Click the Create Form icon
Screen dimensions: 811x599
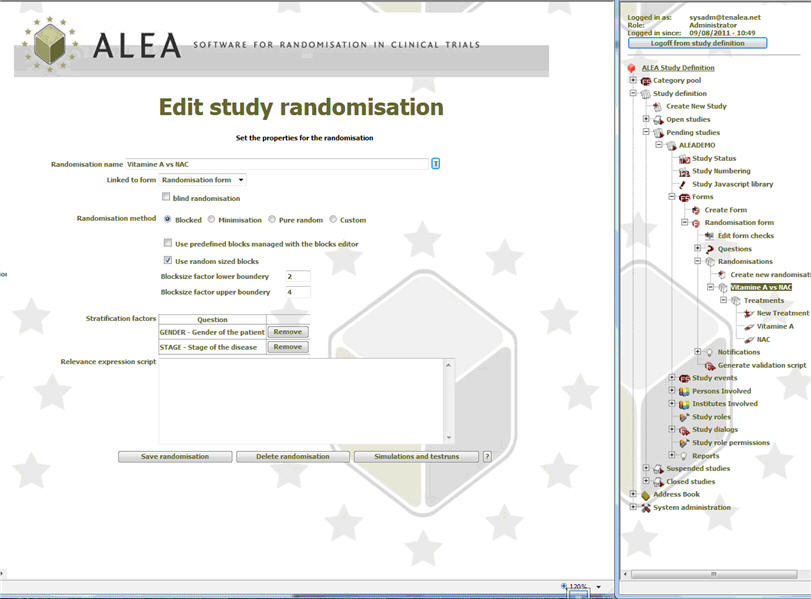(697, 210)
